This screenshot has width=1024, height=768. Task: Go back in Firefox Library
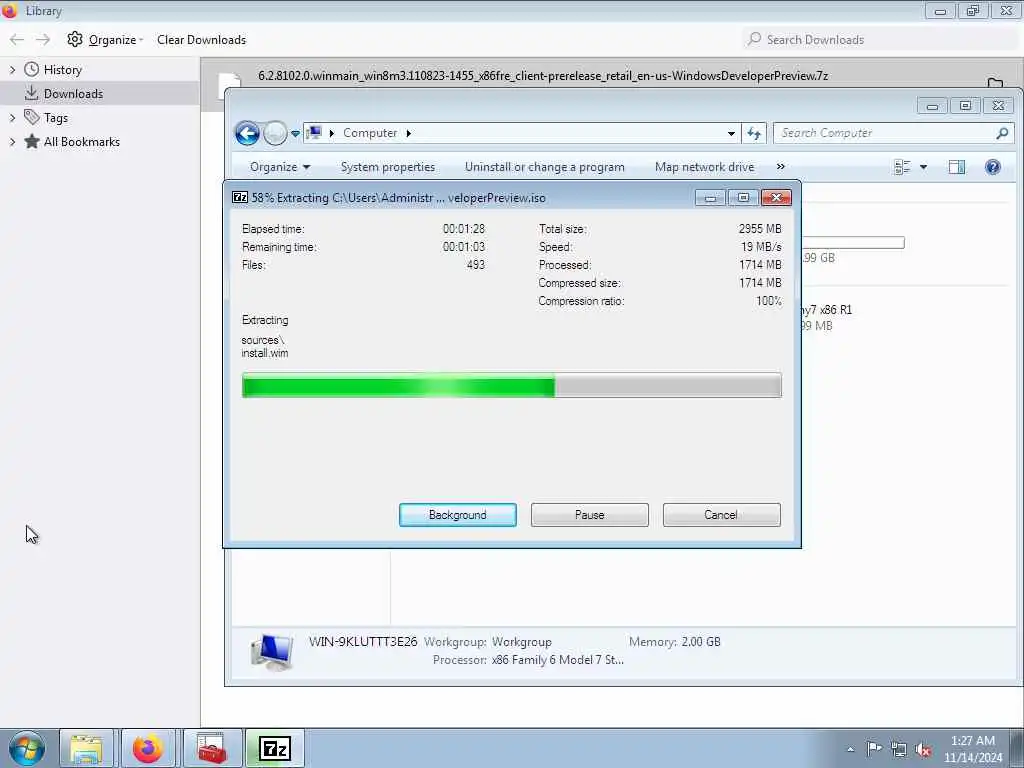(x=17, y=40)
